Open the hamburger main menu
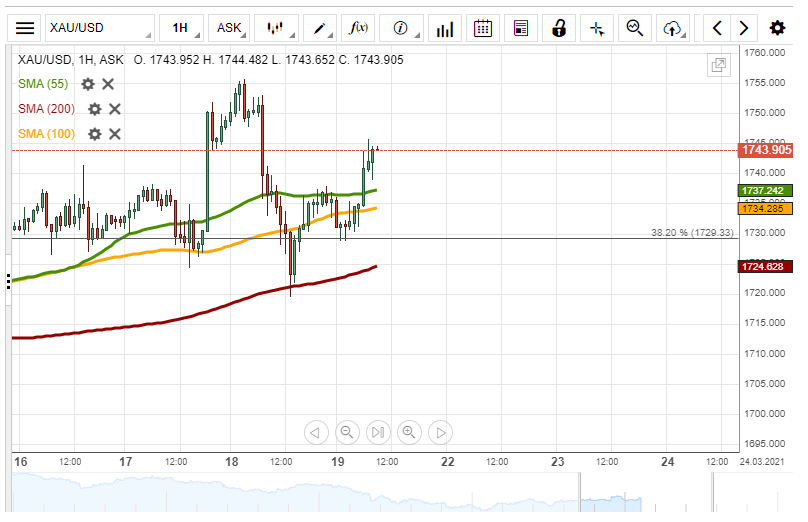 point(25,28)
